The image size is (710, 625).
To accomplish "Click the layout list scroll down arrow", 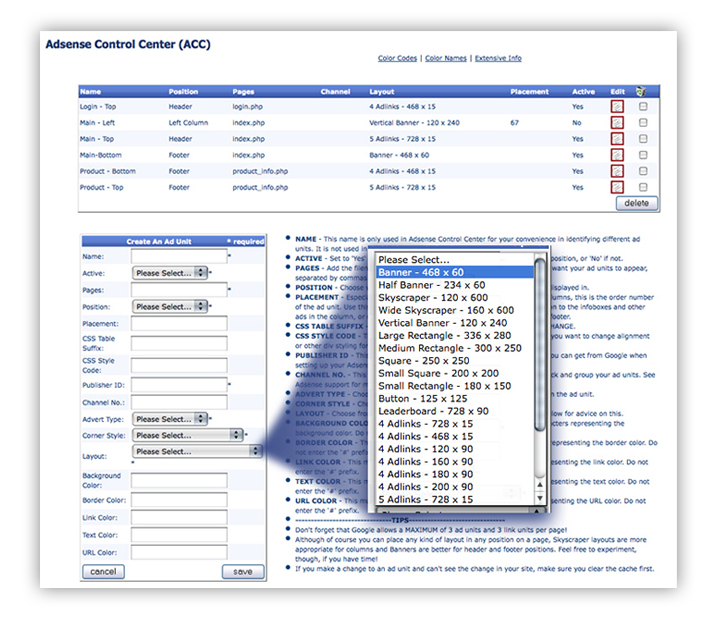I will click(x=540, y=498).
